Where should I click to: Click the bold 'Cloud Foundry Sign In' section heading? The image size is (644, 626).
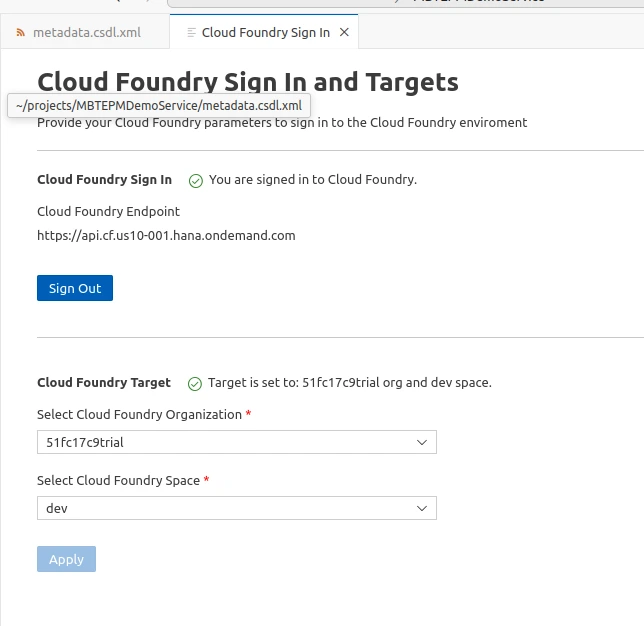104,180
